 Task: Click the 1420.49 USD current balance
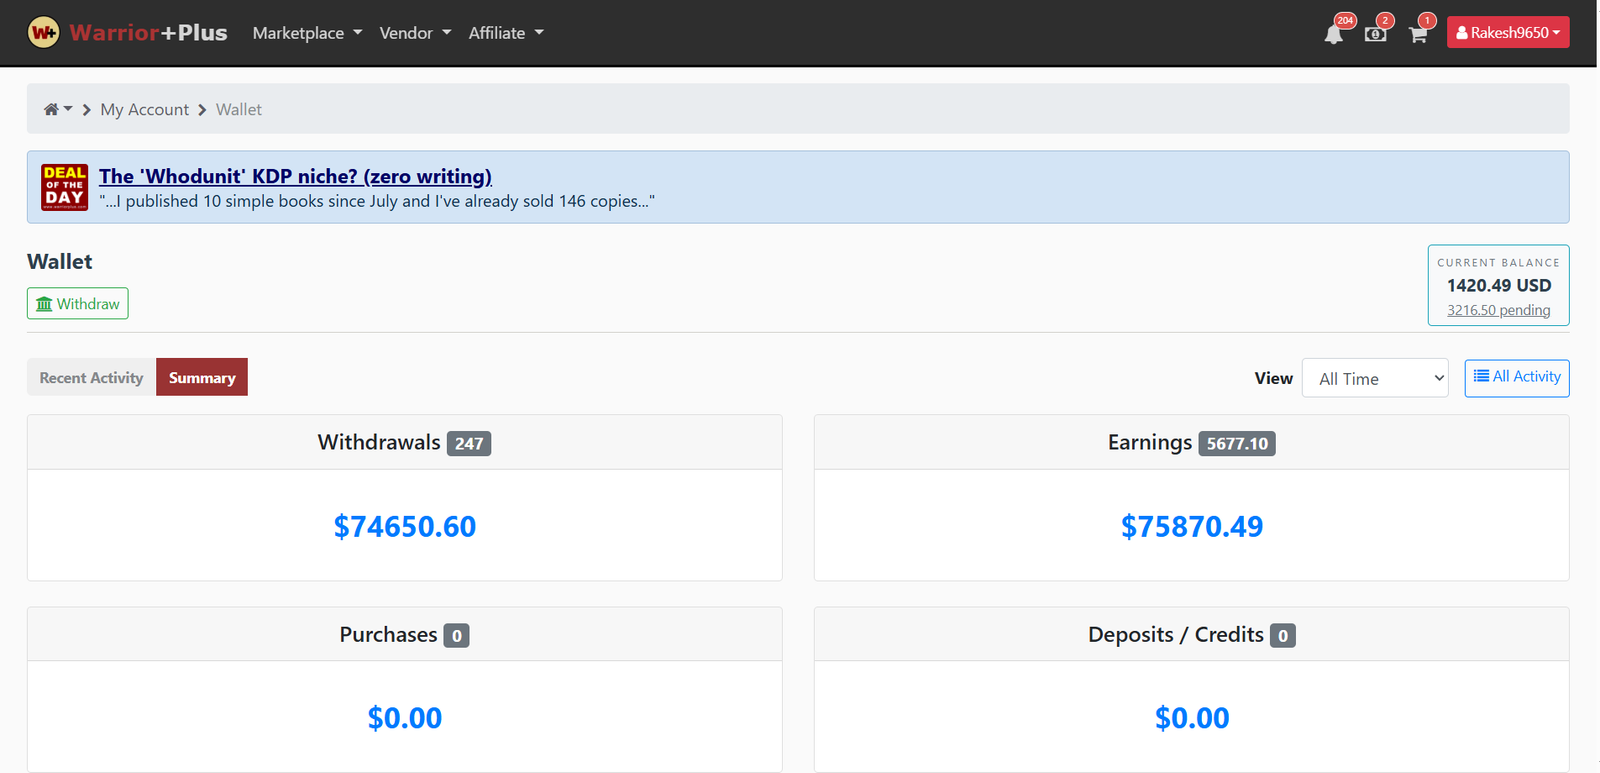(x=1499, y=285)
